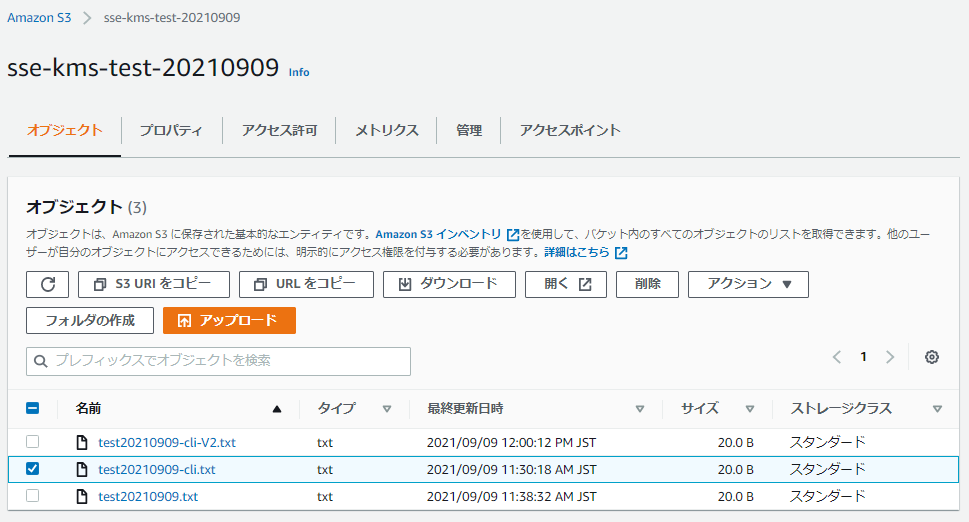Check the test20210909-cli-V2.txt checkbox
The height and width of the screenshot is (522, 969).
tap(33, 442)
